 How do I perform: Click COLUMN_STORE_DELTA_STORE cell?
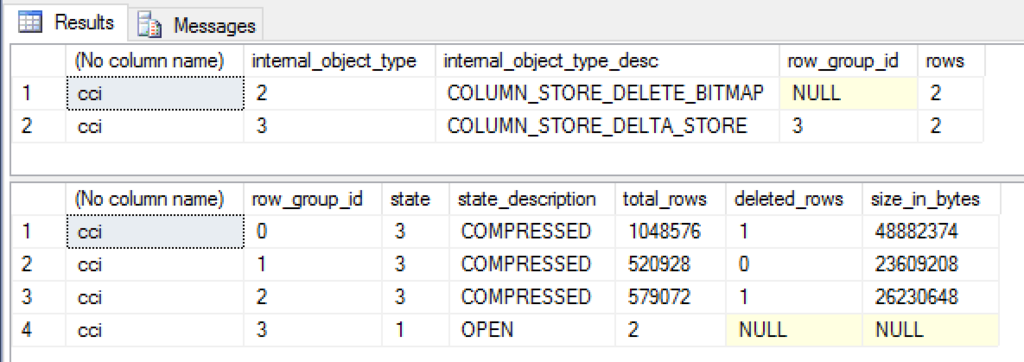[x=607, y=125]
